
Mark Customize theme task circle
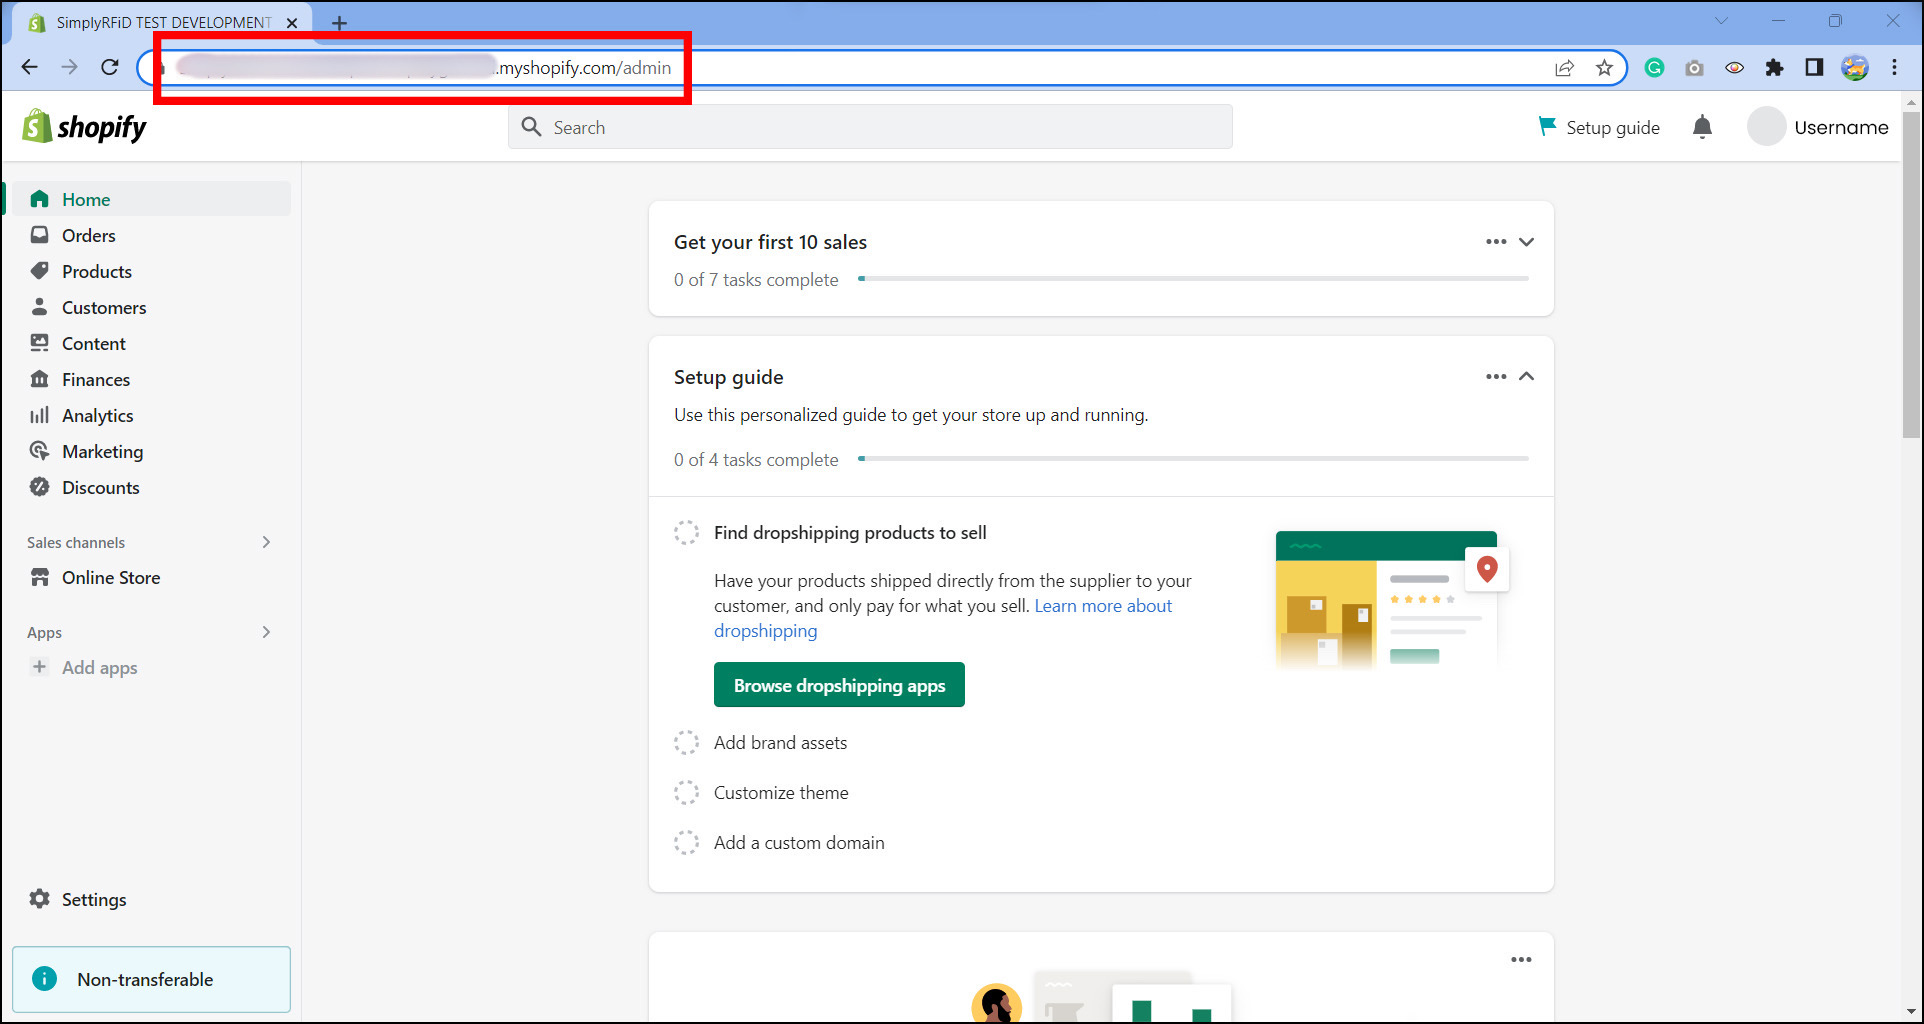pos(686,793)
